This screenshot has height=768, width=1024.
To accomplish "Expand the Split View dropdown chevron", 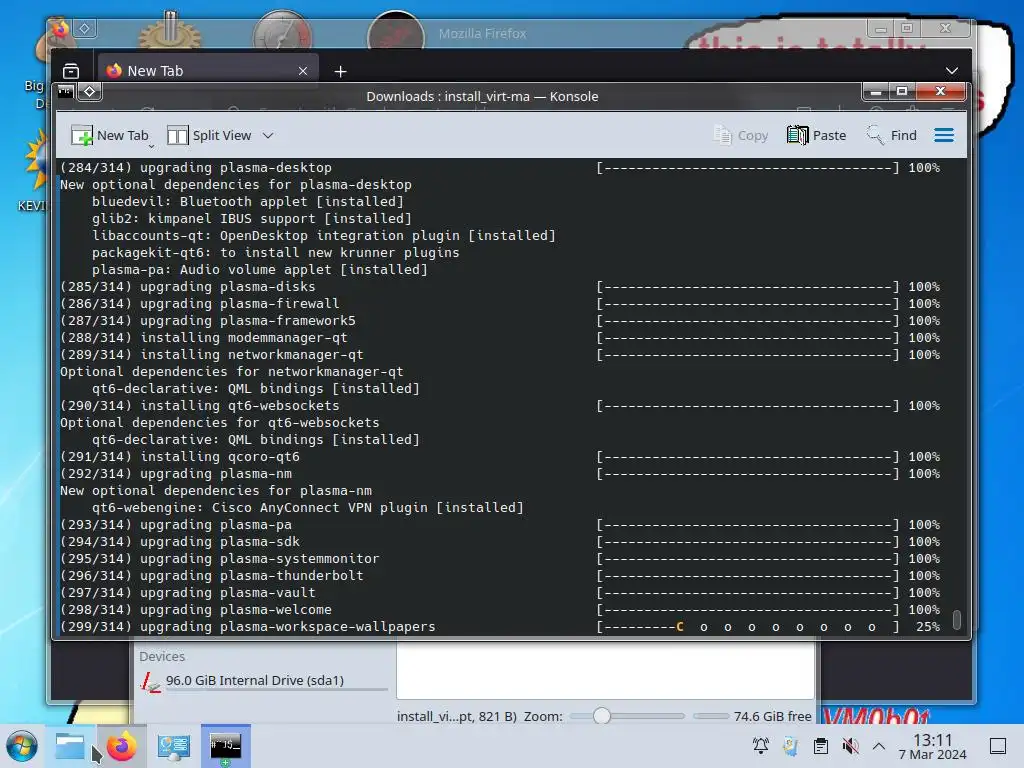I will tap(268, 135).
